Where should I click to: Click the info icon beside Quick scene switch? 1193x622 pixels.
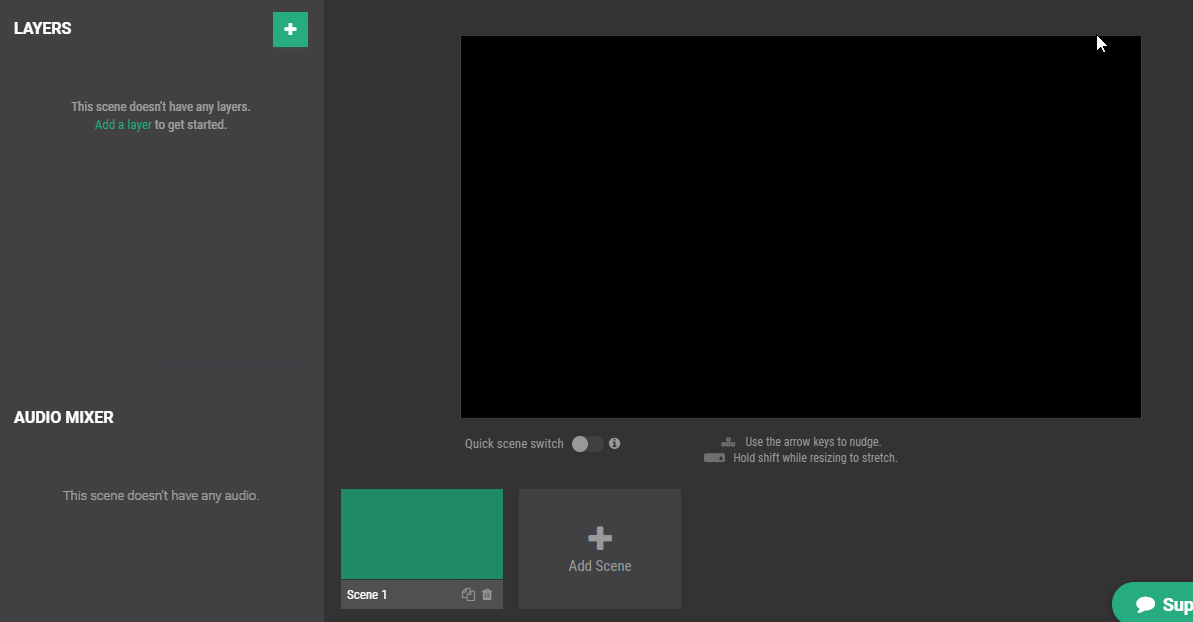click(614, 443)
